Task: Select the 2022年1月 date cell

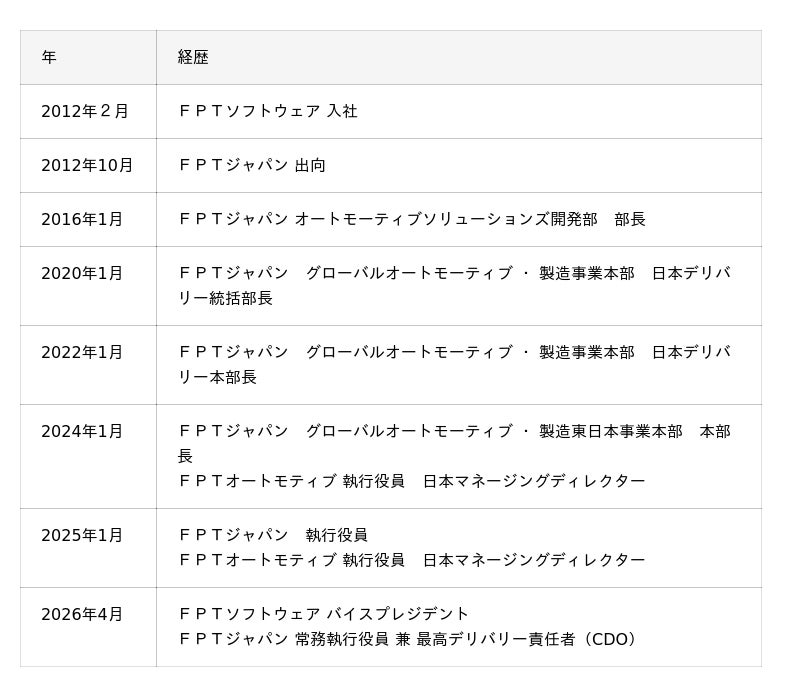Action: 82,352
